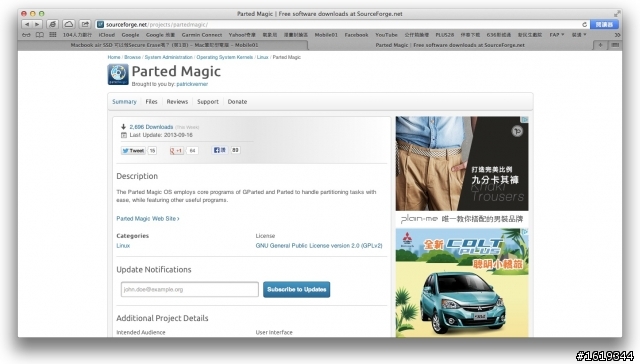Screen dimensions: 640x364
Task: Switch to the Macbook air SSD Mobile01 tab
Action: pyautogui.click(x=164, y=45)
